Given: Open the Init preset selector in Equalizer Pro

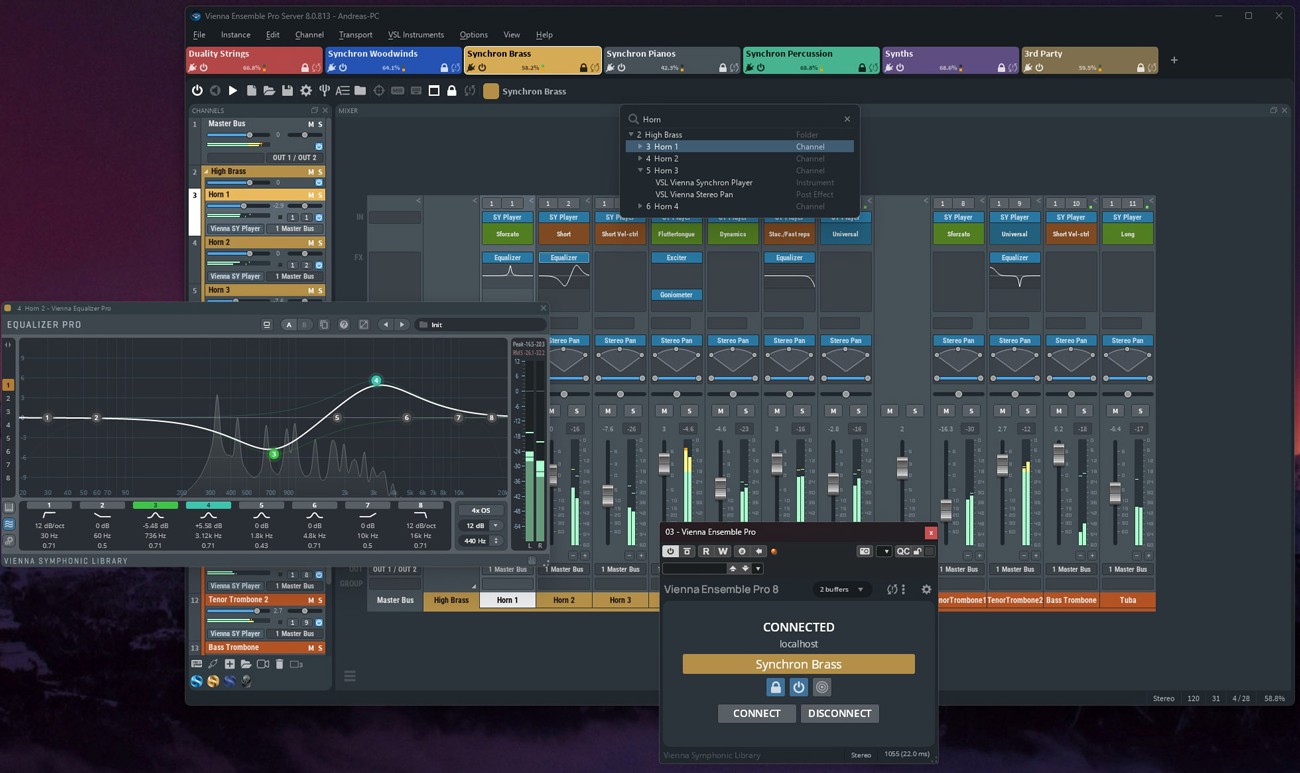Looking at the screenshot, I should click(480, 325).
